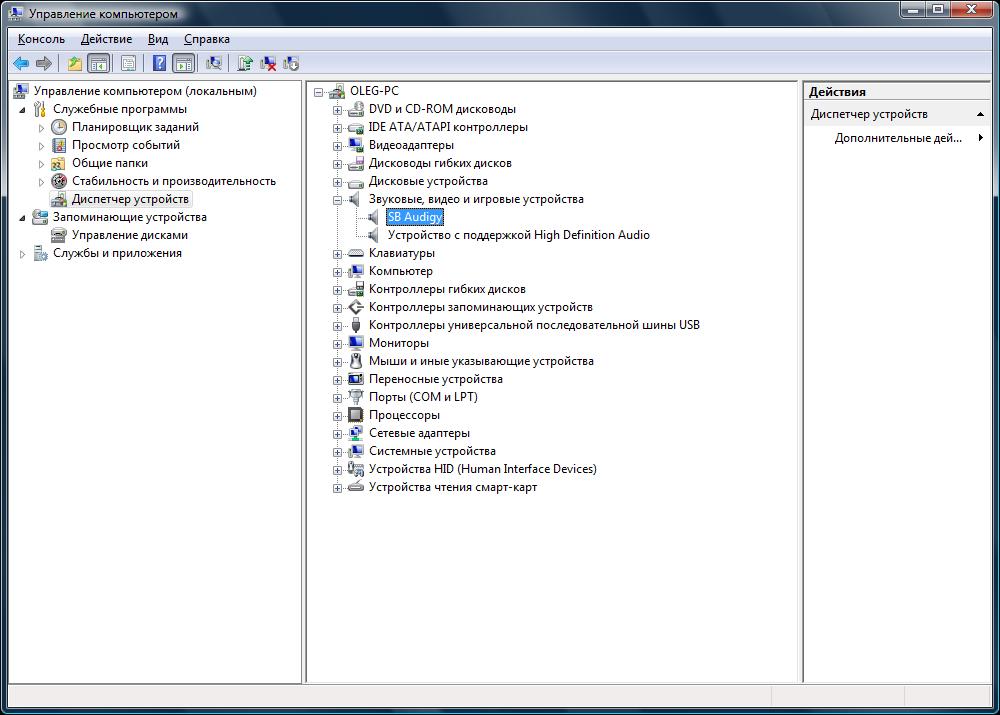Click the blue Help question mark icon
This screenshot has height=715, width=1000.
[159, 64]
